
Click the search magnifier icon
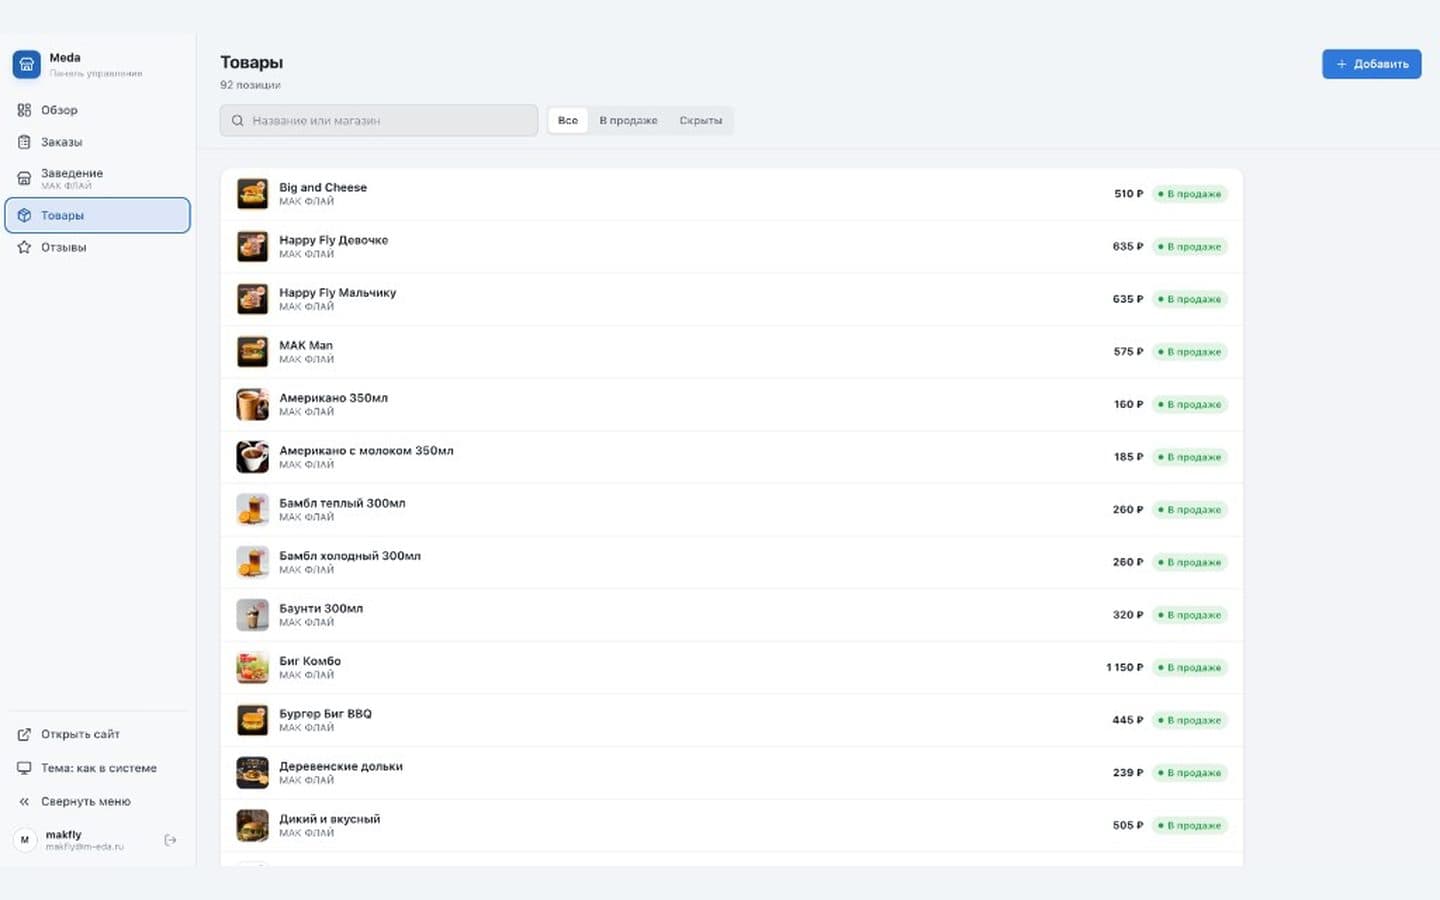tap(238, 121)
